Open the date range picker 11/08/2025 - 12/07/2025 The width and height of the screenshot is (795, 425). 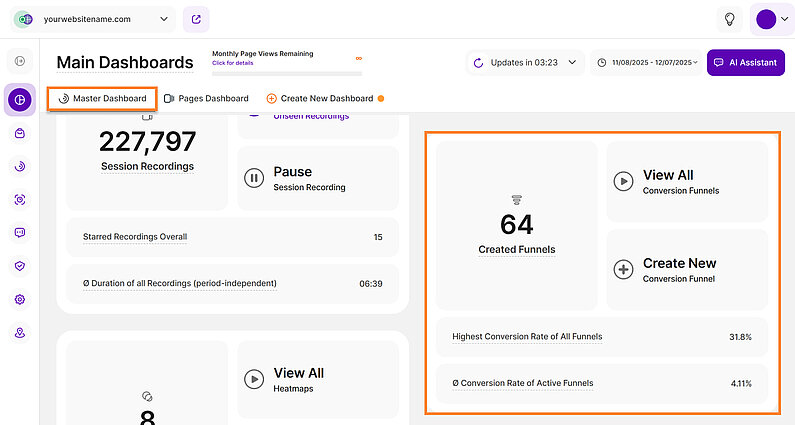pyautogui.click(x=647, y=62)
